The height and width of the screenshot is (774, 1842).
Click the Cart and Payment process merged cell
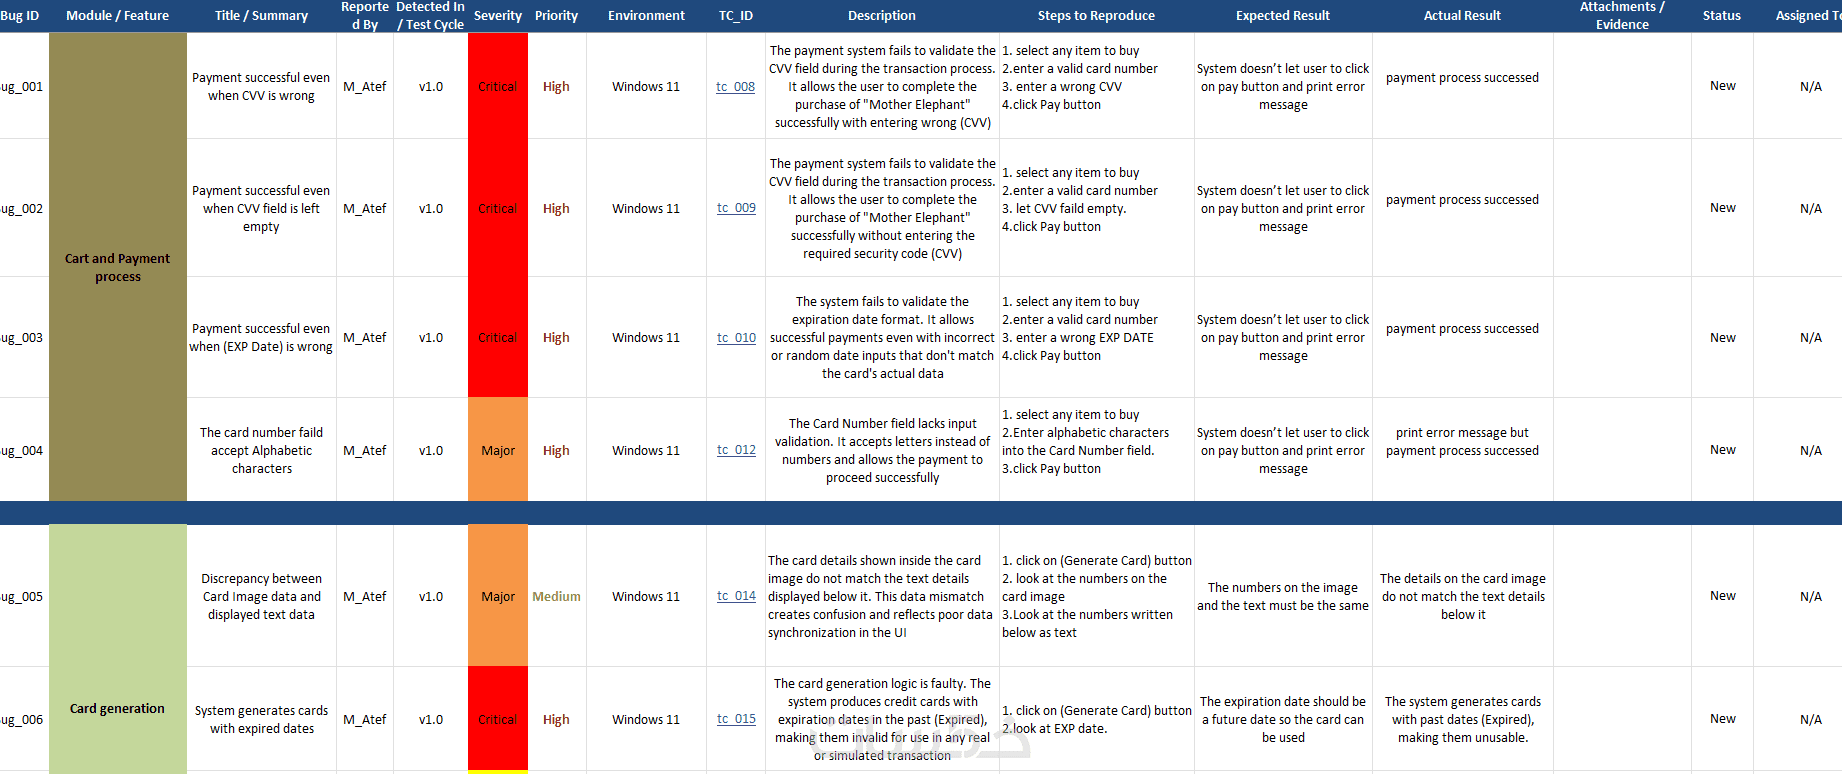click(x=118, y=267)
